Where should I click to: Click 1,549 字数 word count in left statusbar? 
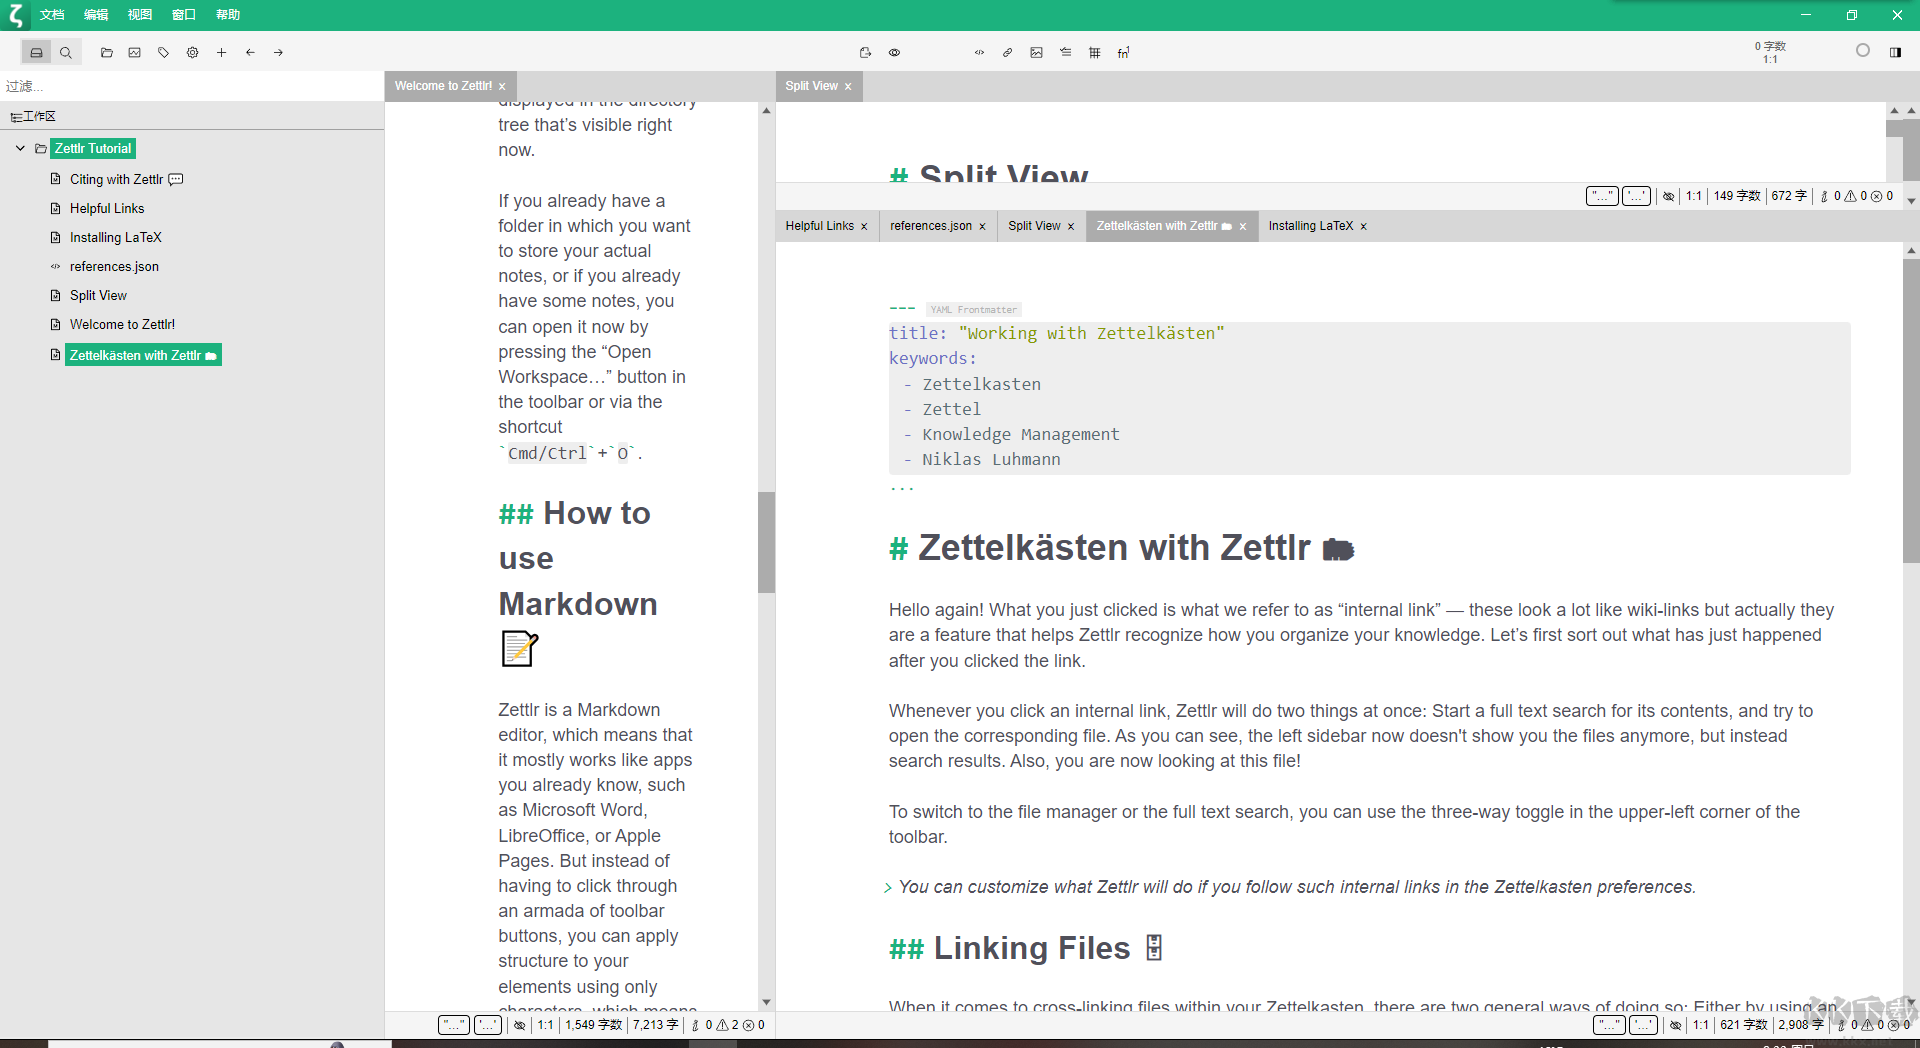pos(594,1025)
